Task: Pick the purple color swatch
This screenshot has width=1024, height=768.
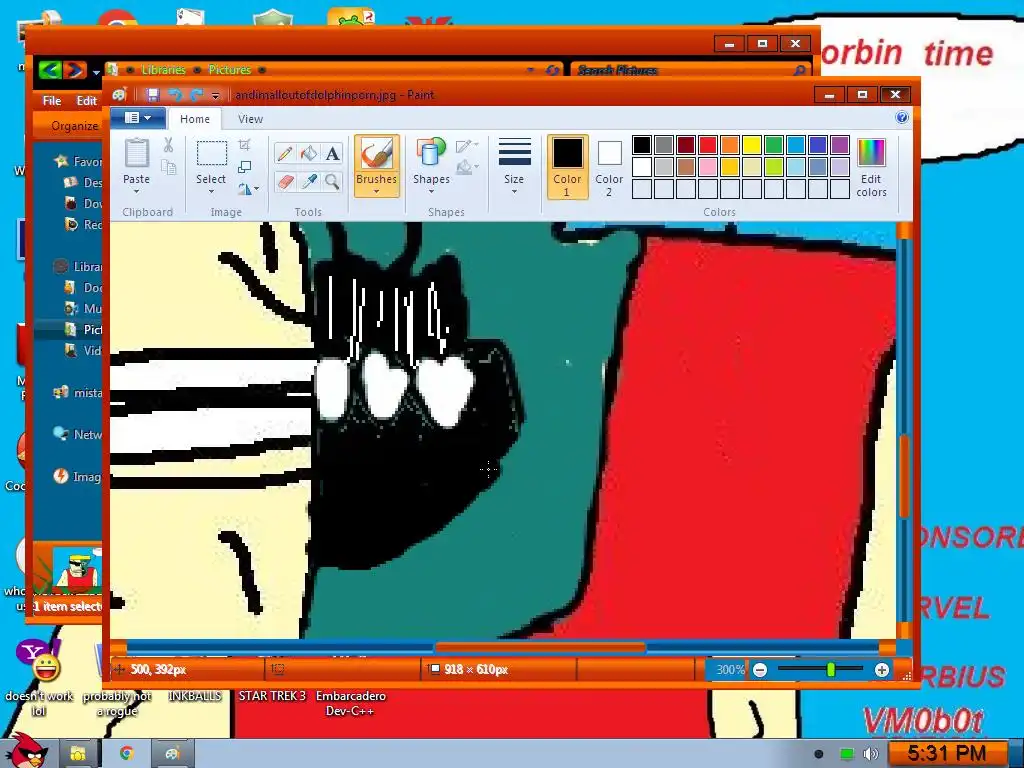Action: pos(840,145)
